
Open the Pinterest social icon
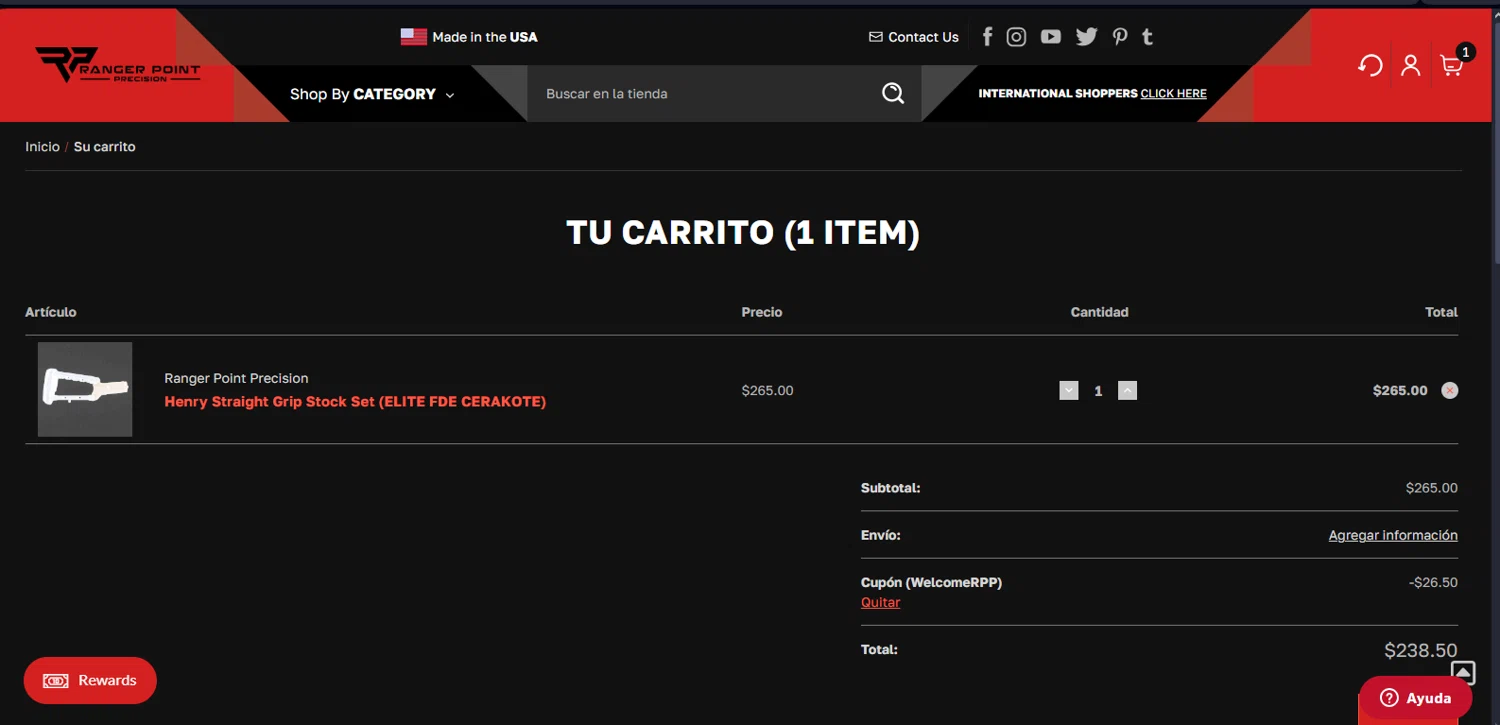click(1120, 37)
